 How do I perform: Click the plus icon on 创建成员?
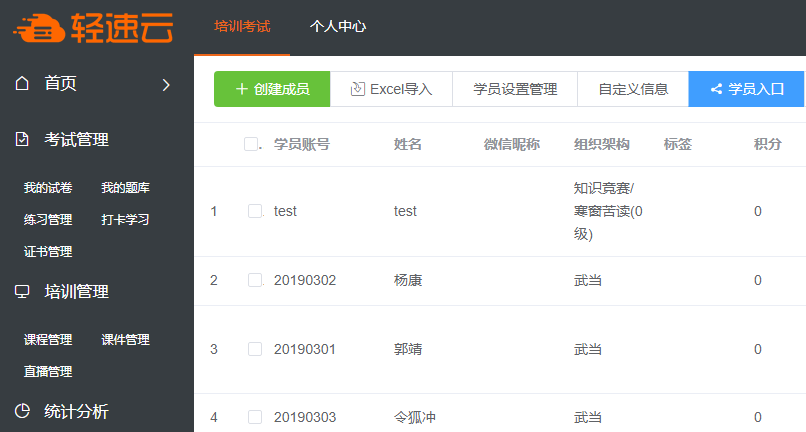[242, 89]
